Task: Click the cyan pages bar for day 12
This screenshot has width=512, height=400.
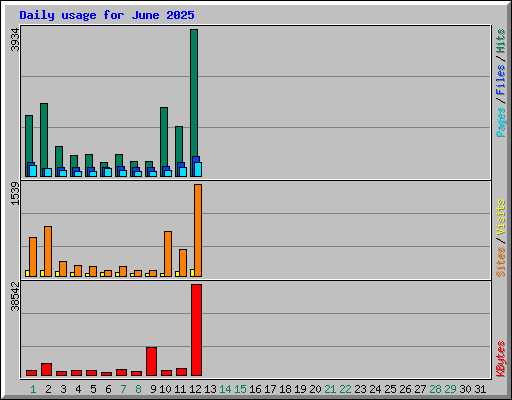Action: pyautogui.click(x=198, y=169)
